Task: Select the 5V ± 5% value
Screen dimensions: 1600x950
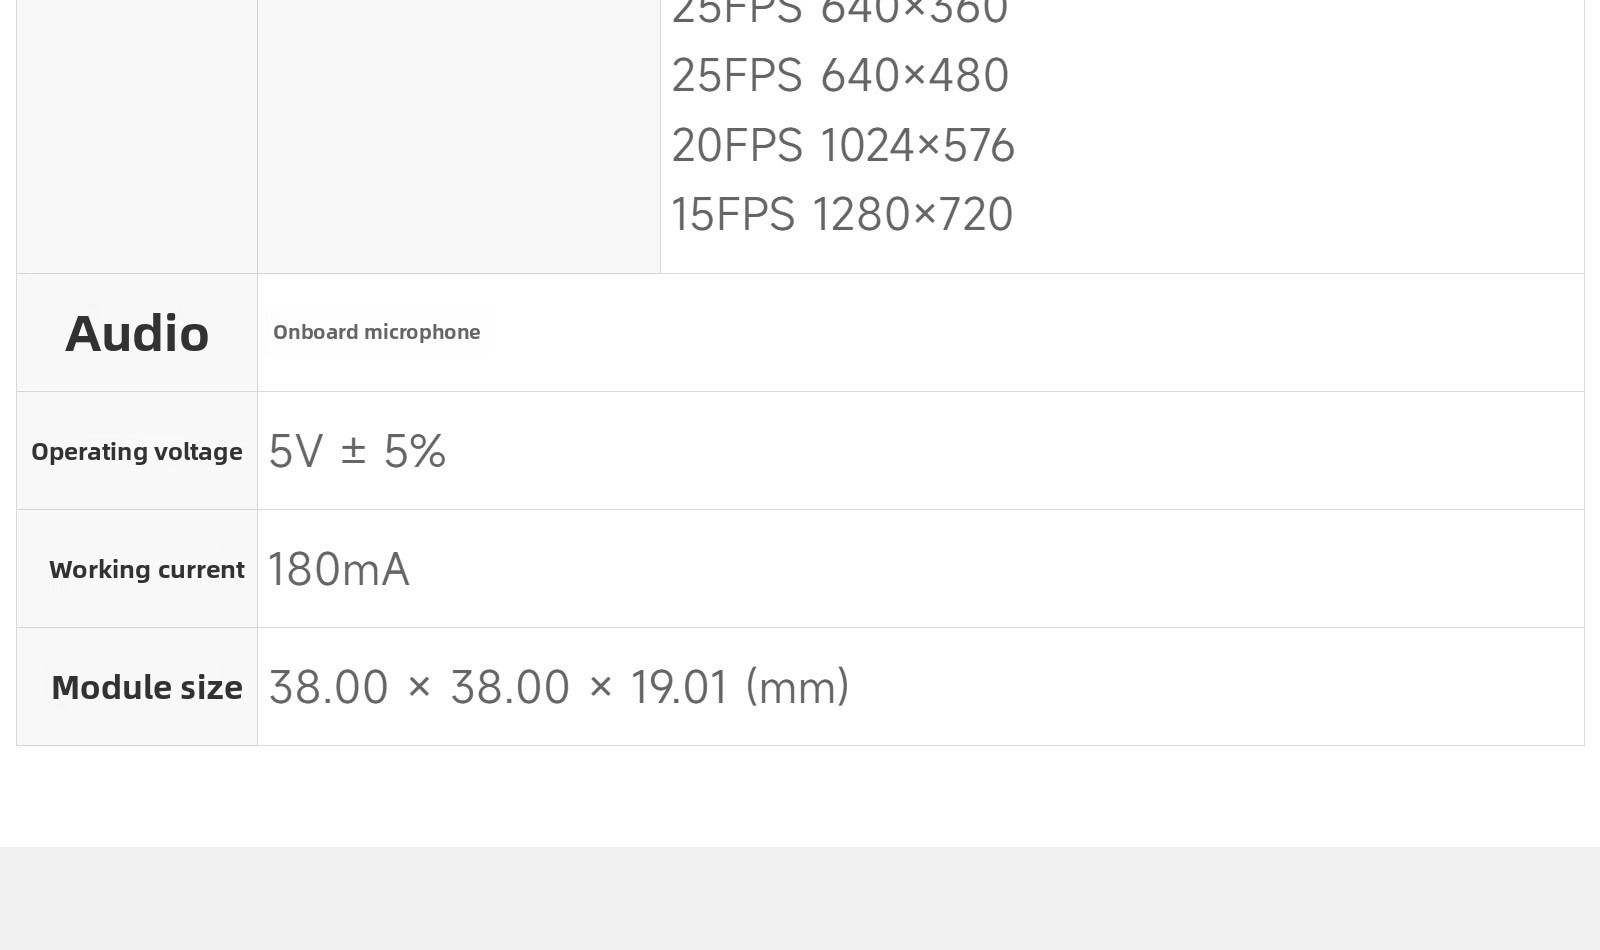Action: pos(357,451)
